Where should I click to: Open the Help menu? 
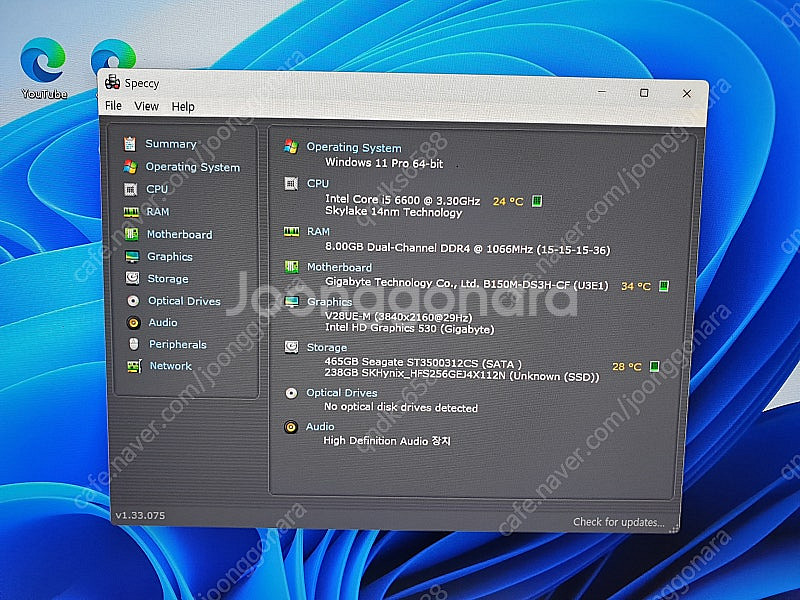(183, 106)
